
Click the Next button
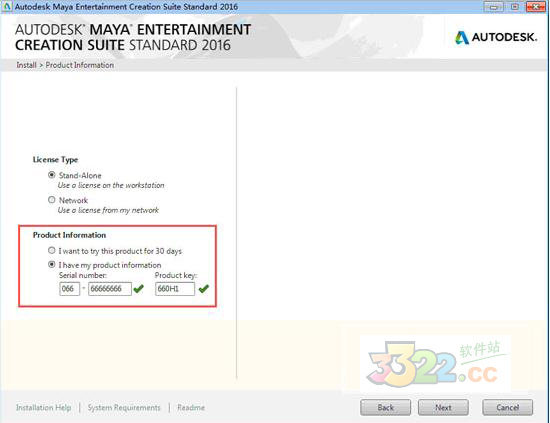443,408
